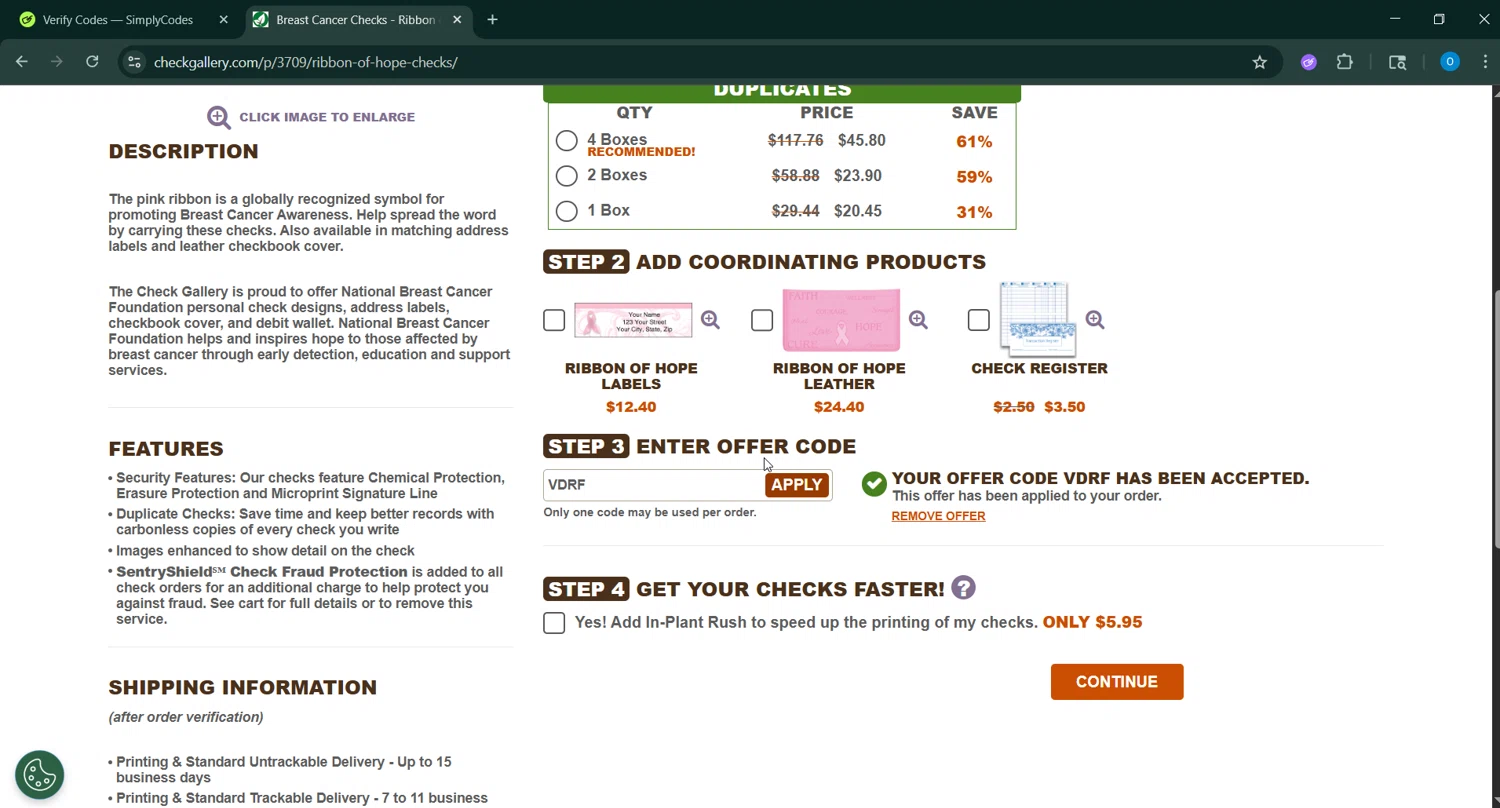This screenshot has height=808, width=1500.
Task: Click the Features heading
Action: [x=166, y=449]
